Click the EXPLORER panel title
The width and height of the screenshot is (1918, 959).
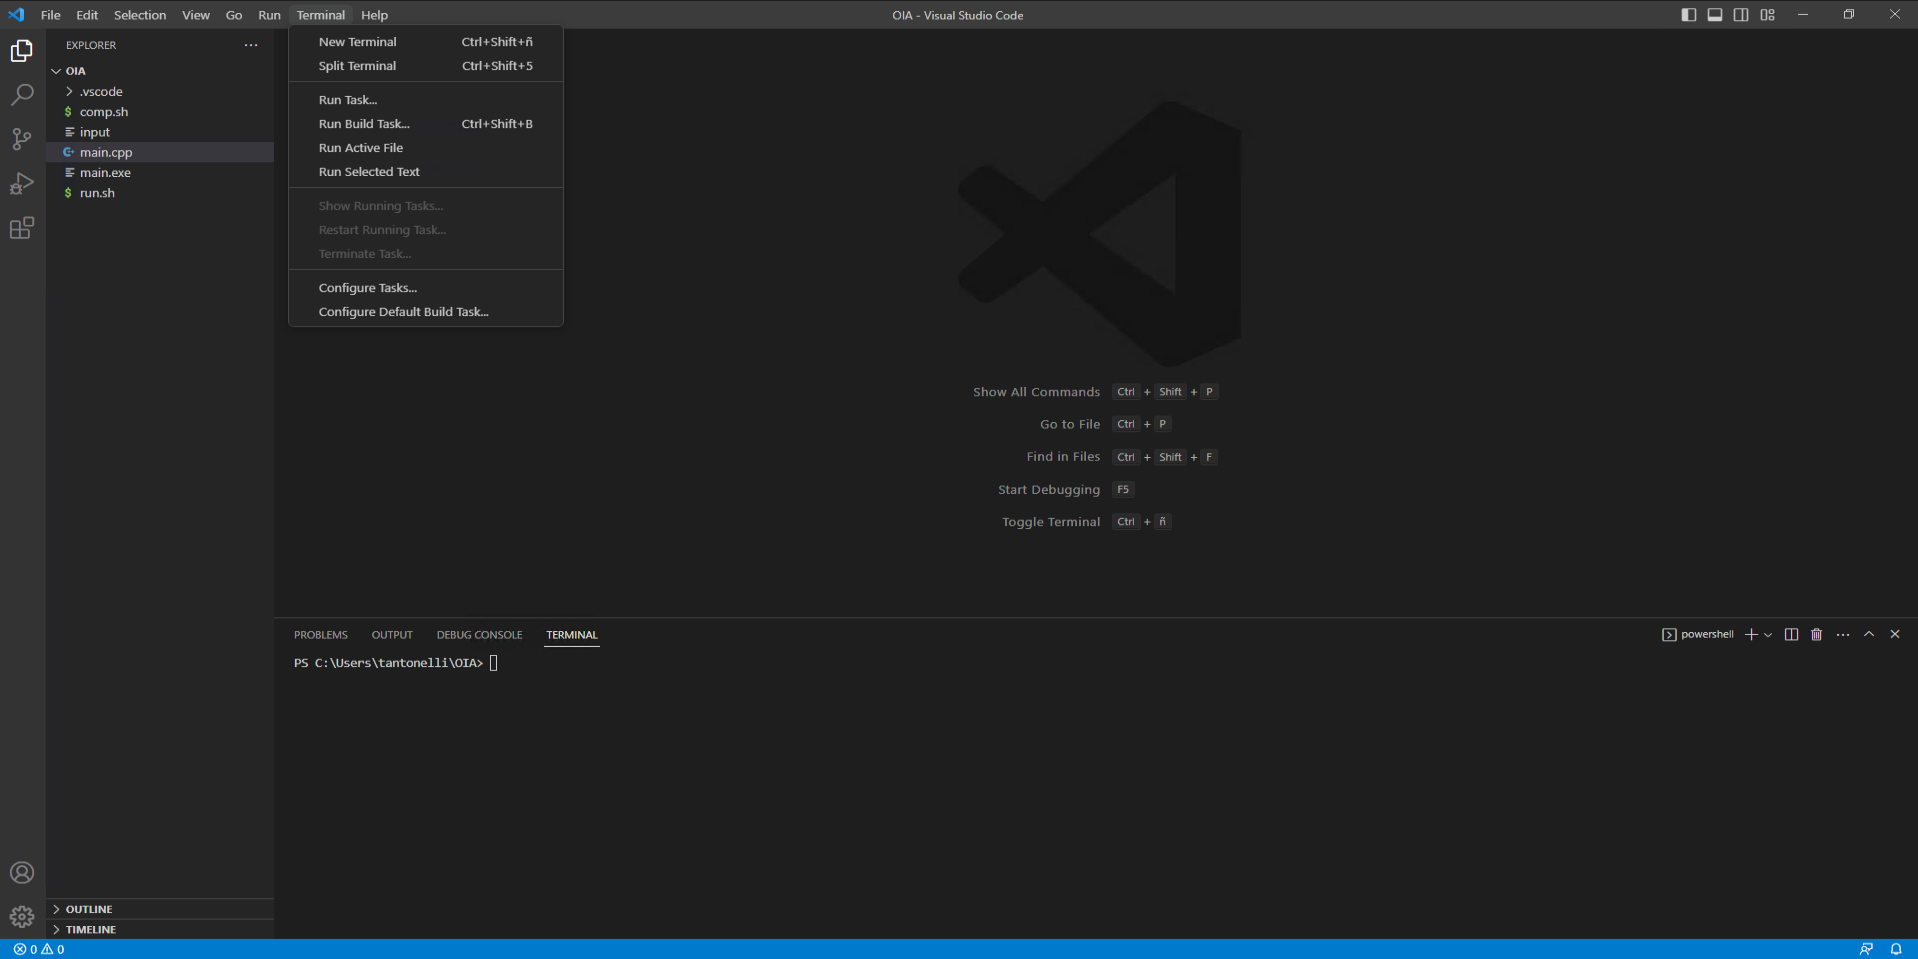click(x=91, y=45)
